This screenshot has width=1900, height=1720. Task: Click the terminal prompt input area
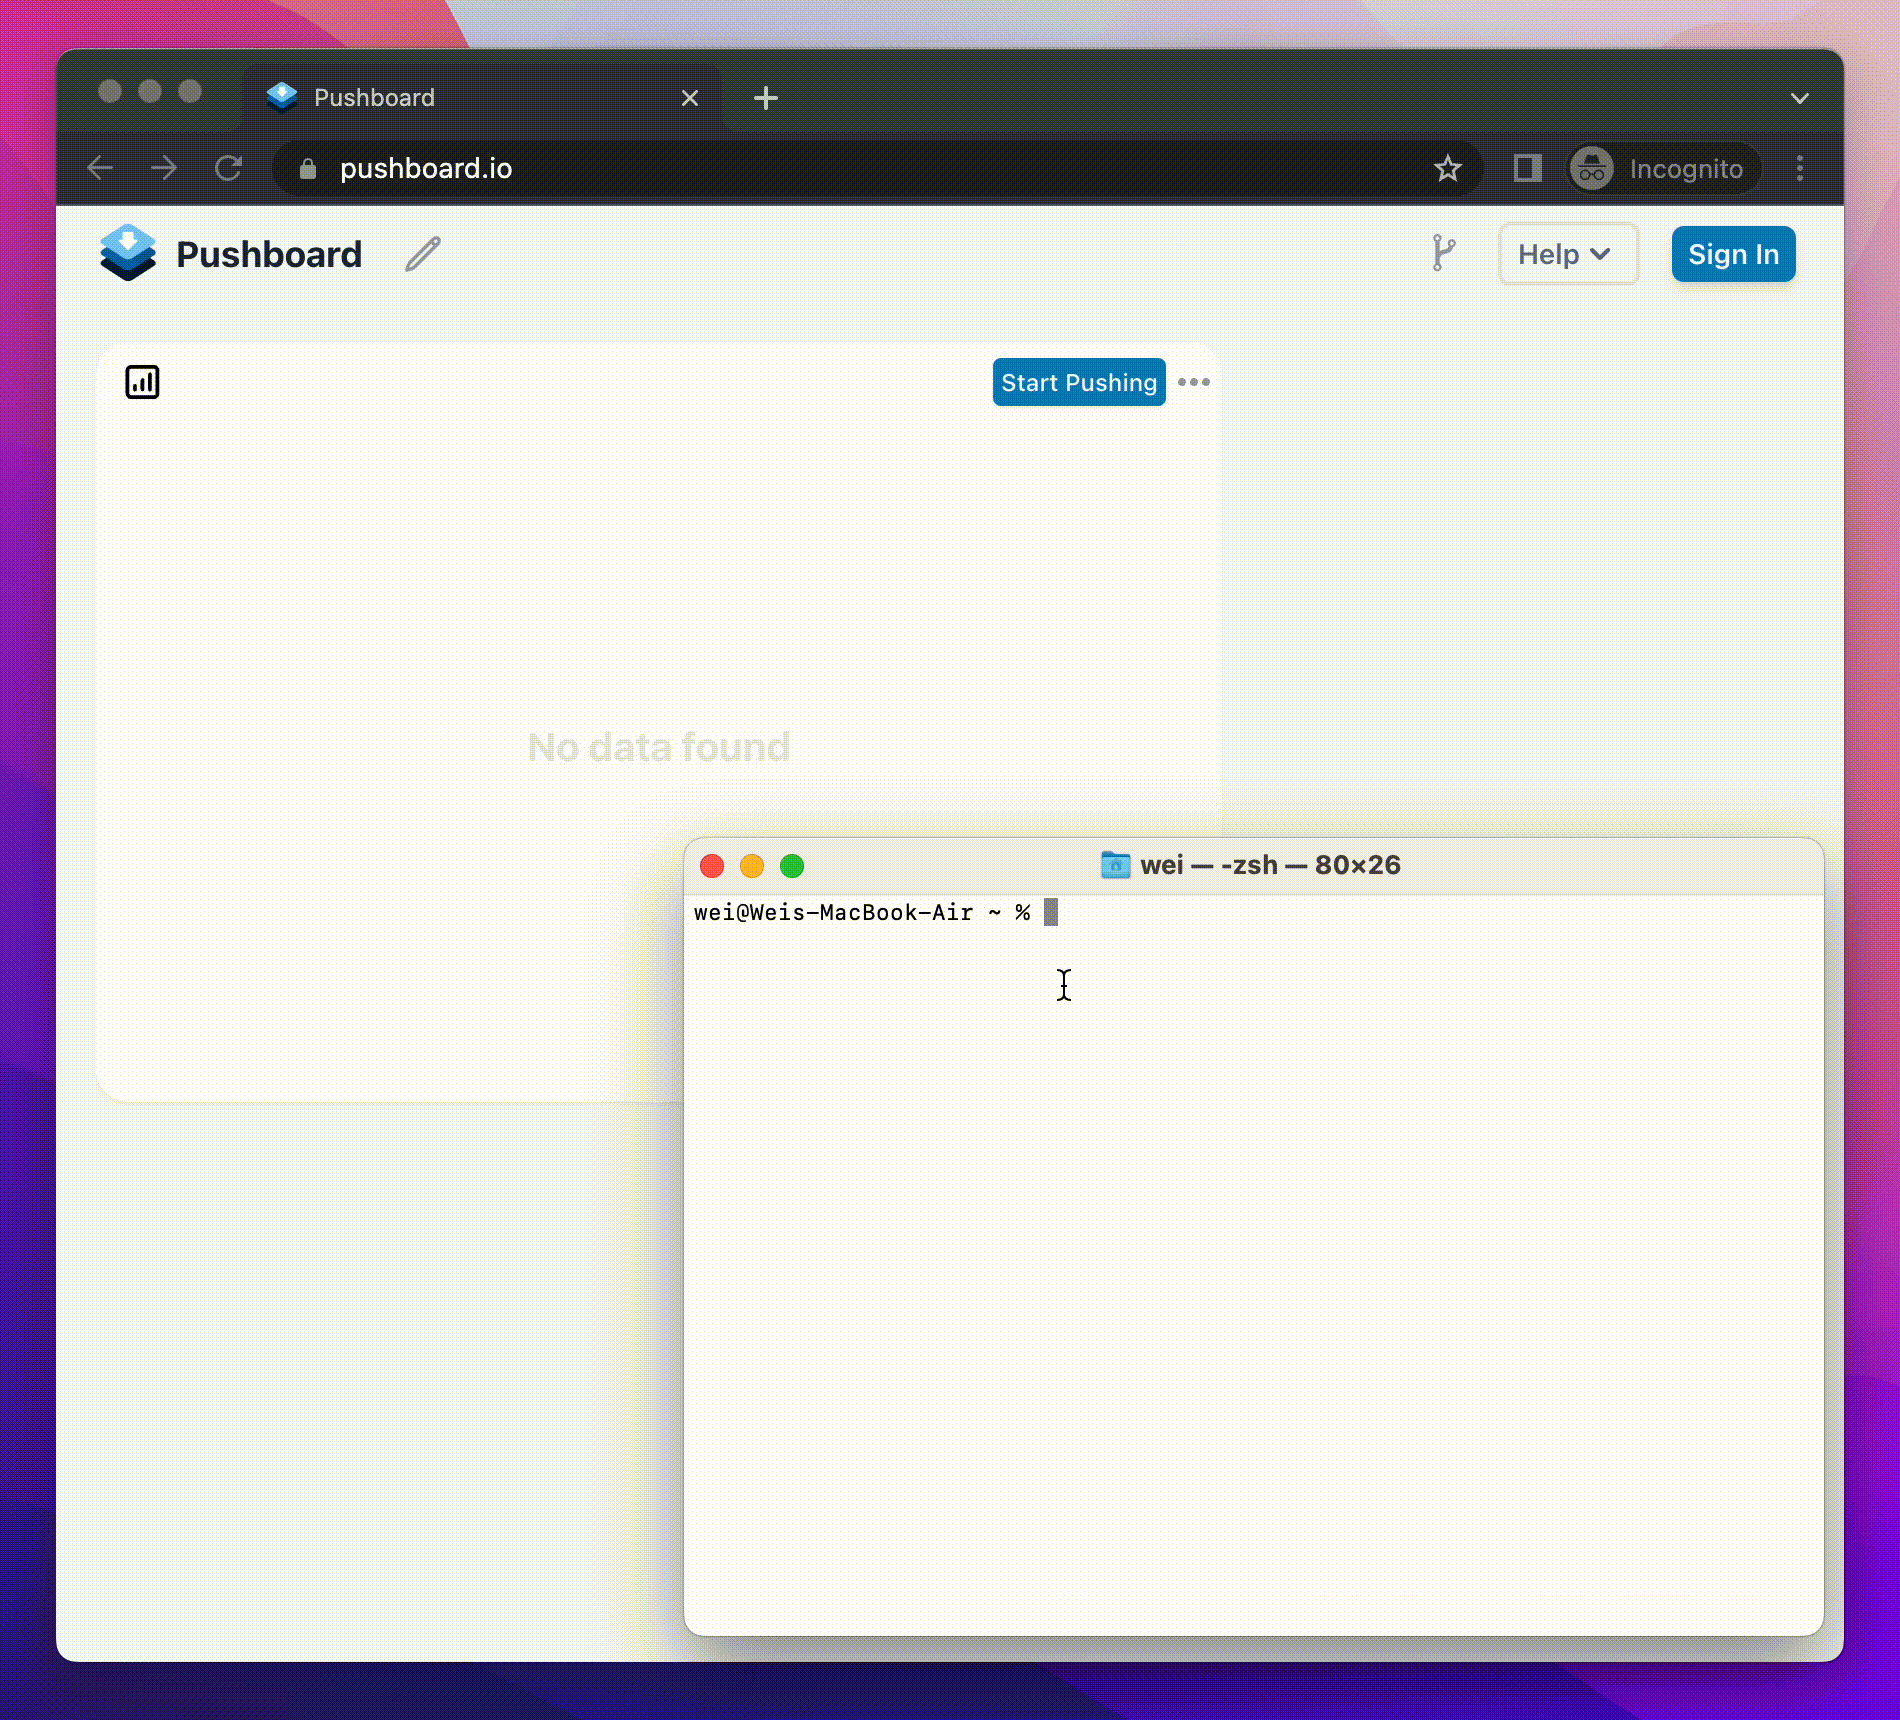(1052, 912)
